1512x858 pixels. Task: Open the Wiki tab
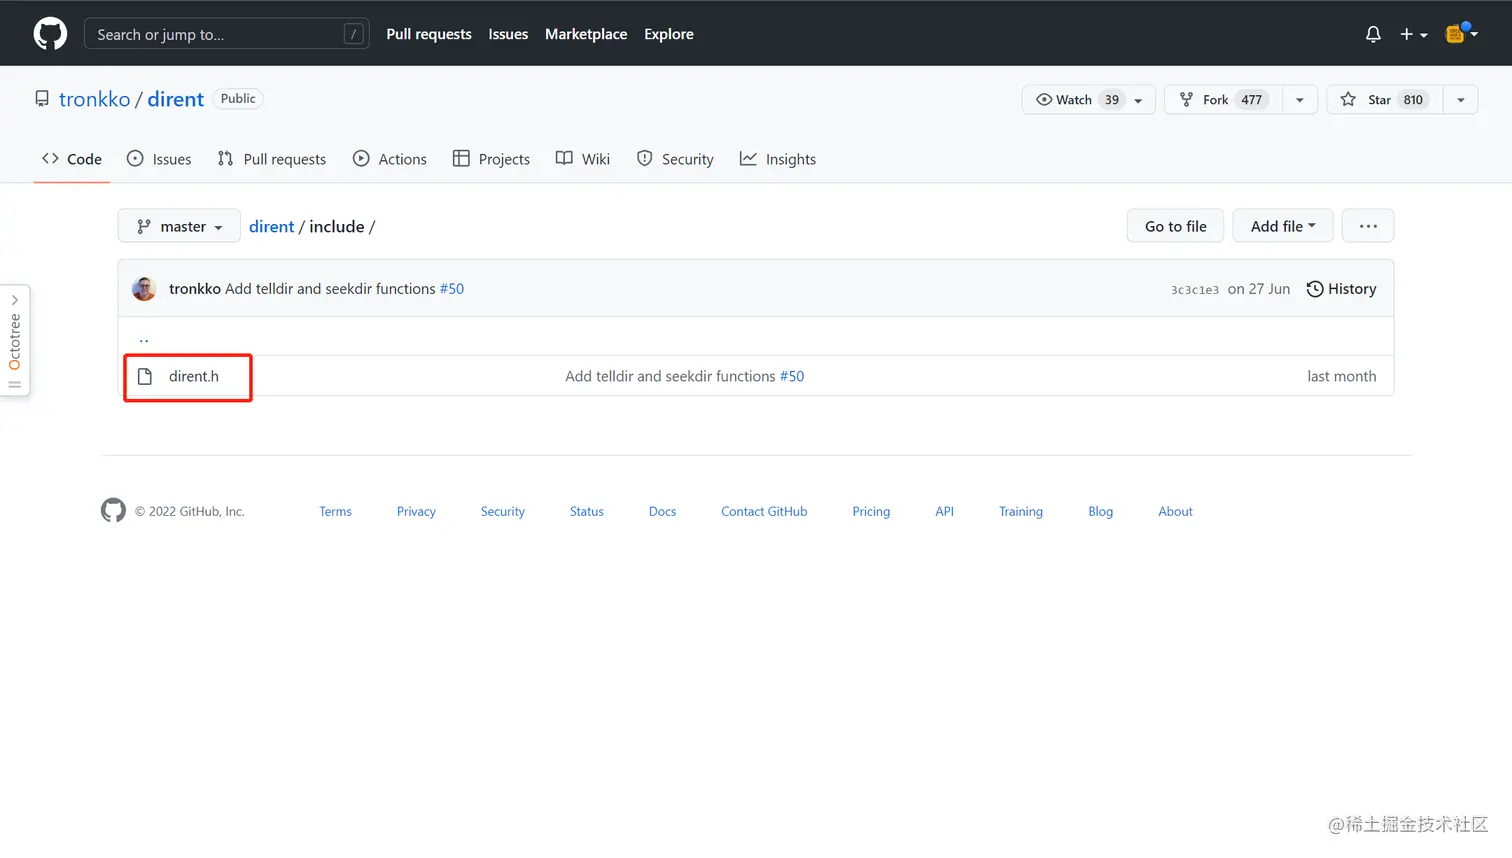pyautogui.click(x=583, y=159)
